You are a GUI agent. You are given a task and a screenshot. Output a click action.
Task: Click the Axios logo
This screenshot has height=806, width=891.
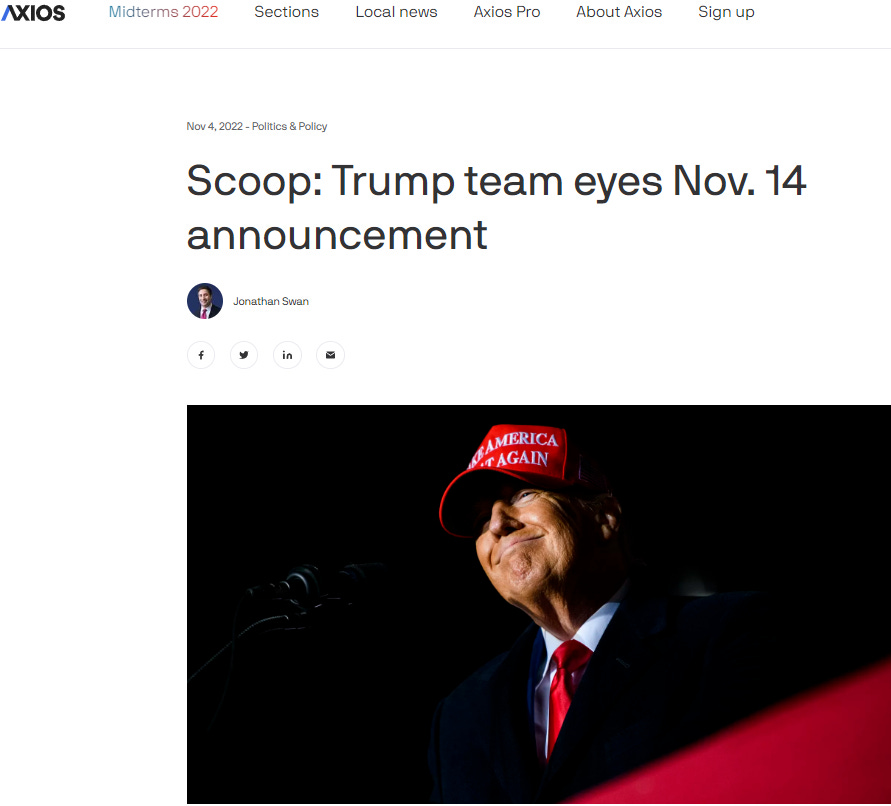[33, 13]
